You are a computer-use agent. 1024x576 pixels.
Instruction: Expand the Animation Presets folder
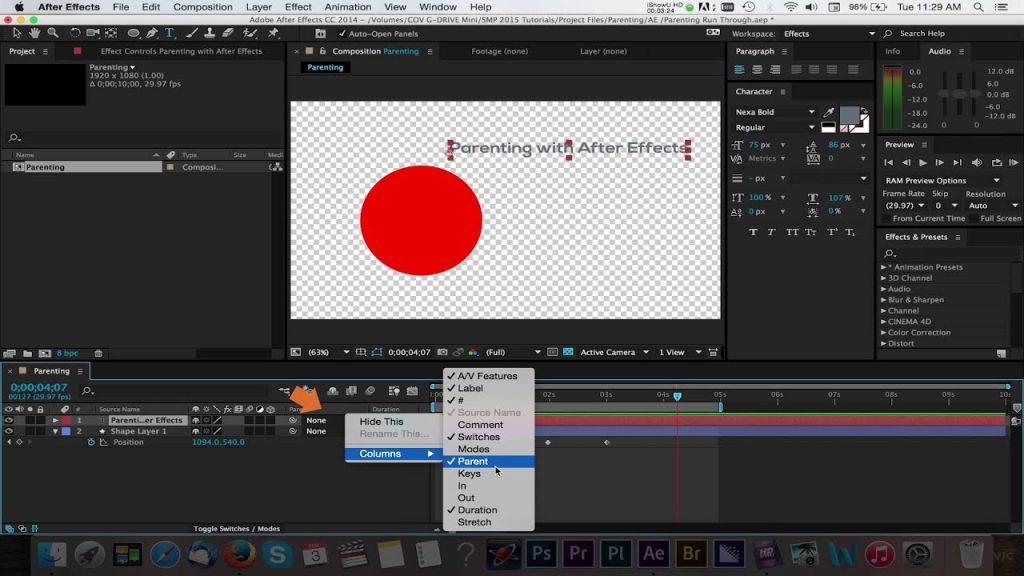pos(884,267)
